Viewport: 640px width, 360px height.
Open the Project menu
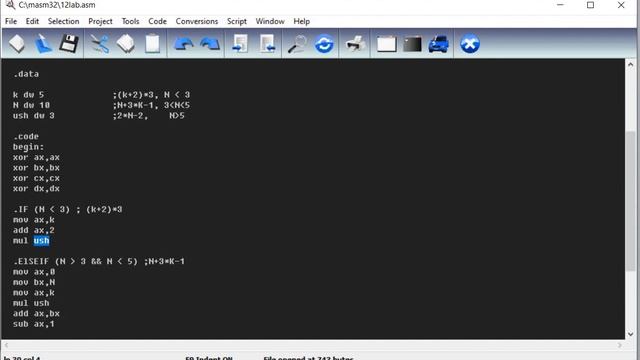[x=100, y=21]
